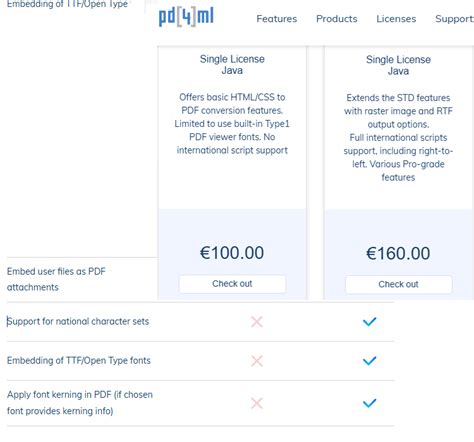
Task: Click the pd4ml logo
Action: (186, 17)
